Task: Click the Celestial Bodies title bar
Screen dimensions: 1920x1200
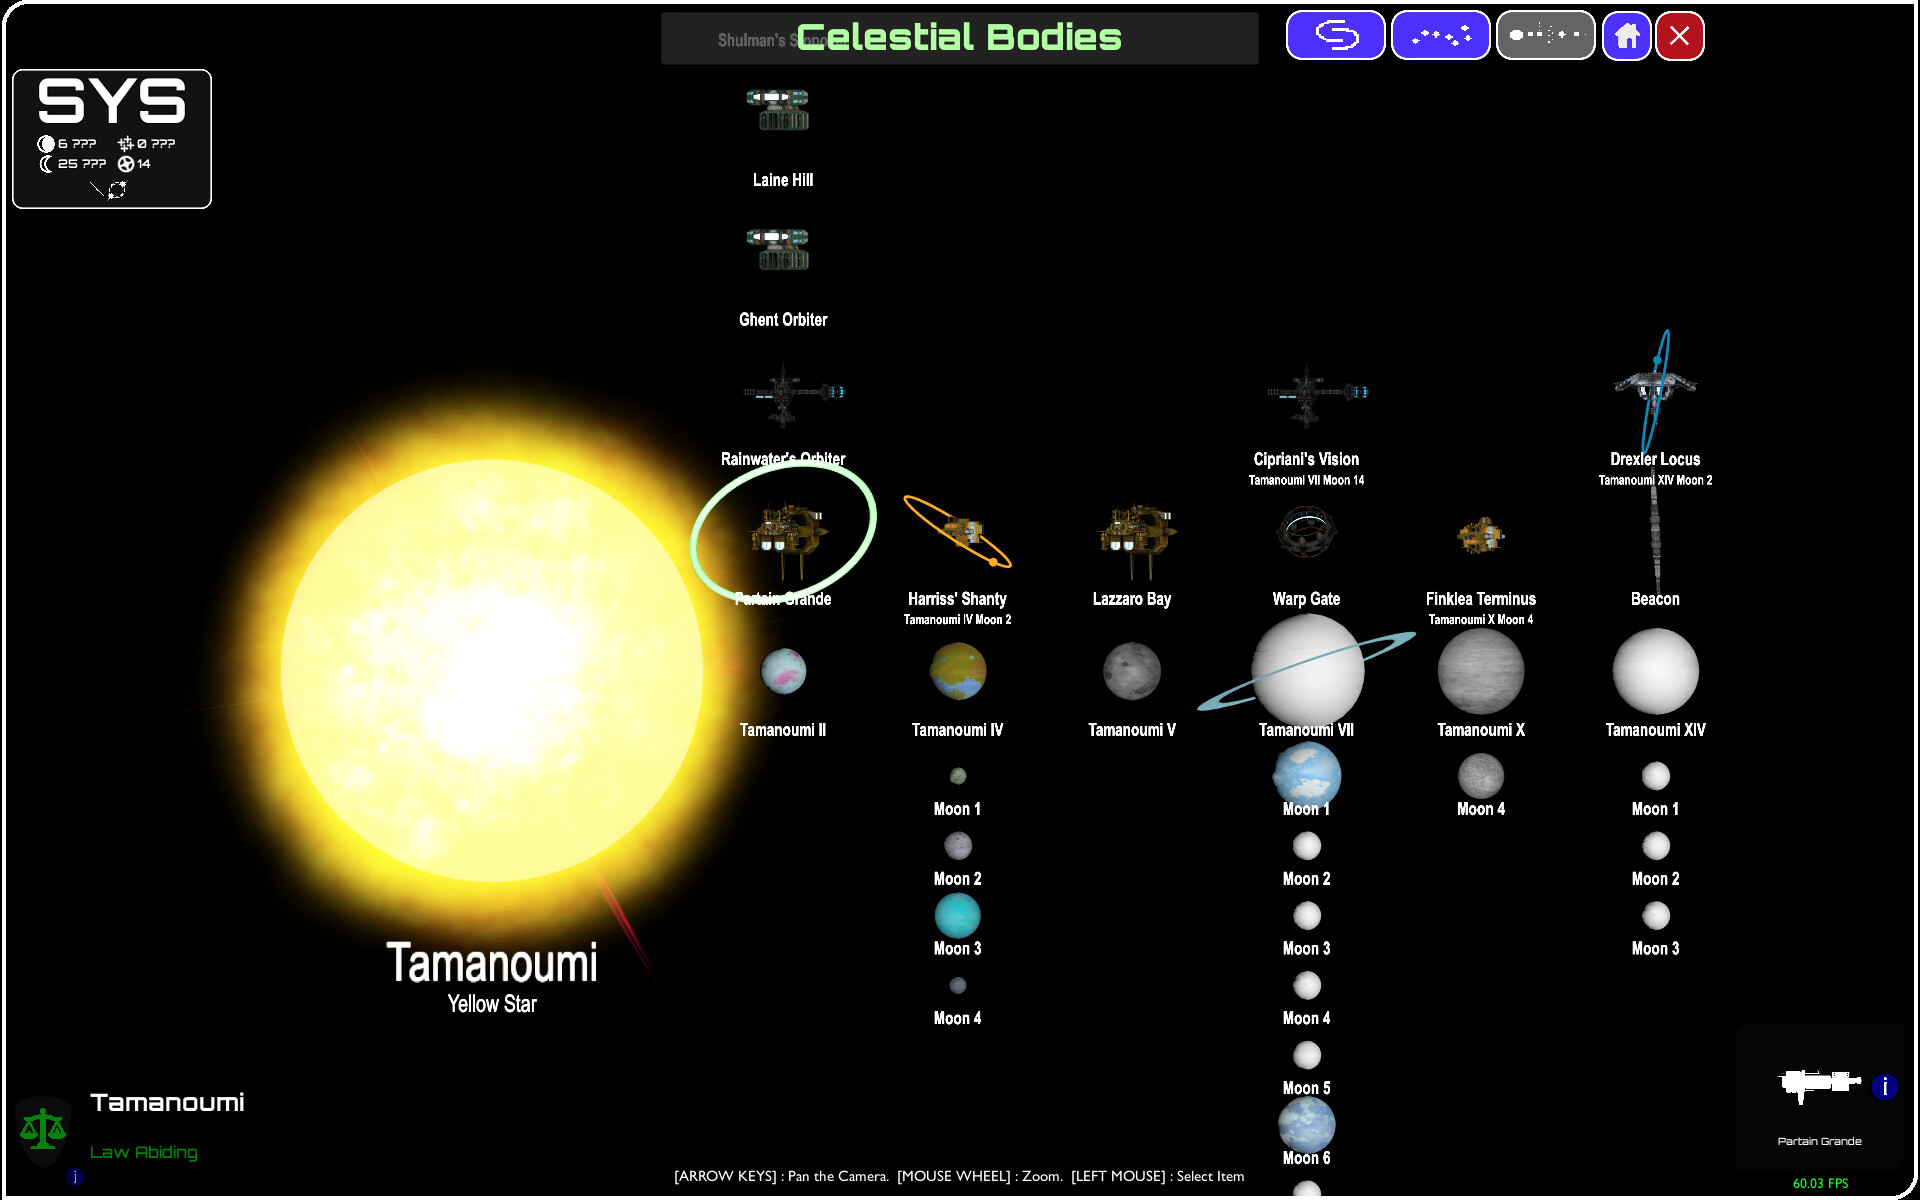Action: point(959,38)
